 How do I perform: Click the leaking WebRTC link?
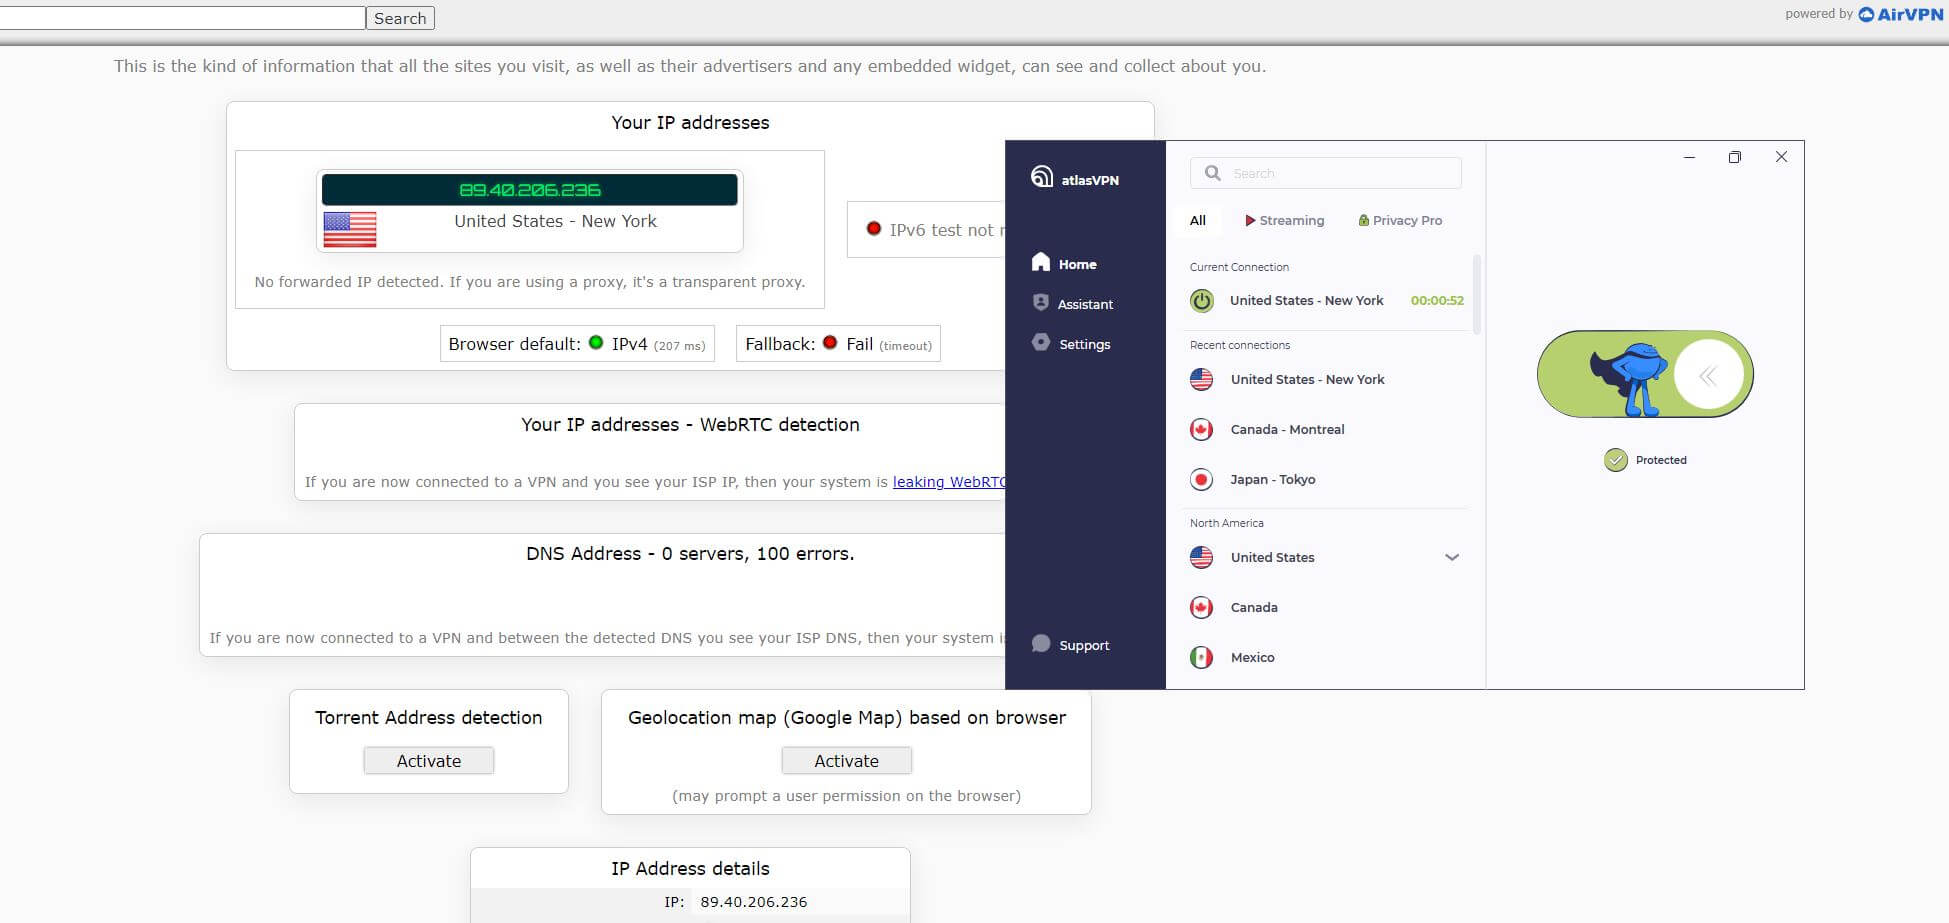tap(948, 481)
